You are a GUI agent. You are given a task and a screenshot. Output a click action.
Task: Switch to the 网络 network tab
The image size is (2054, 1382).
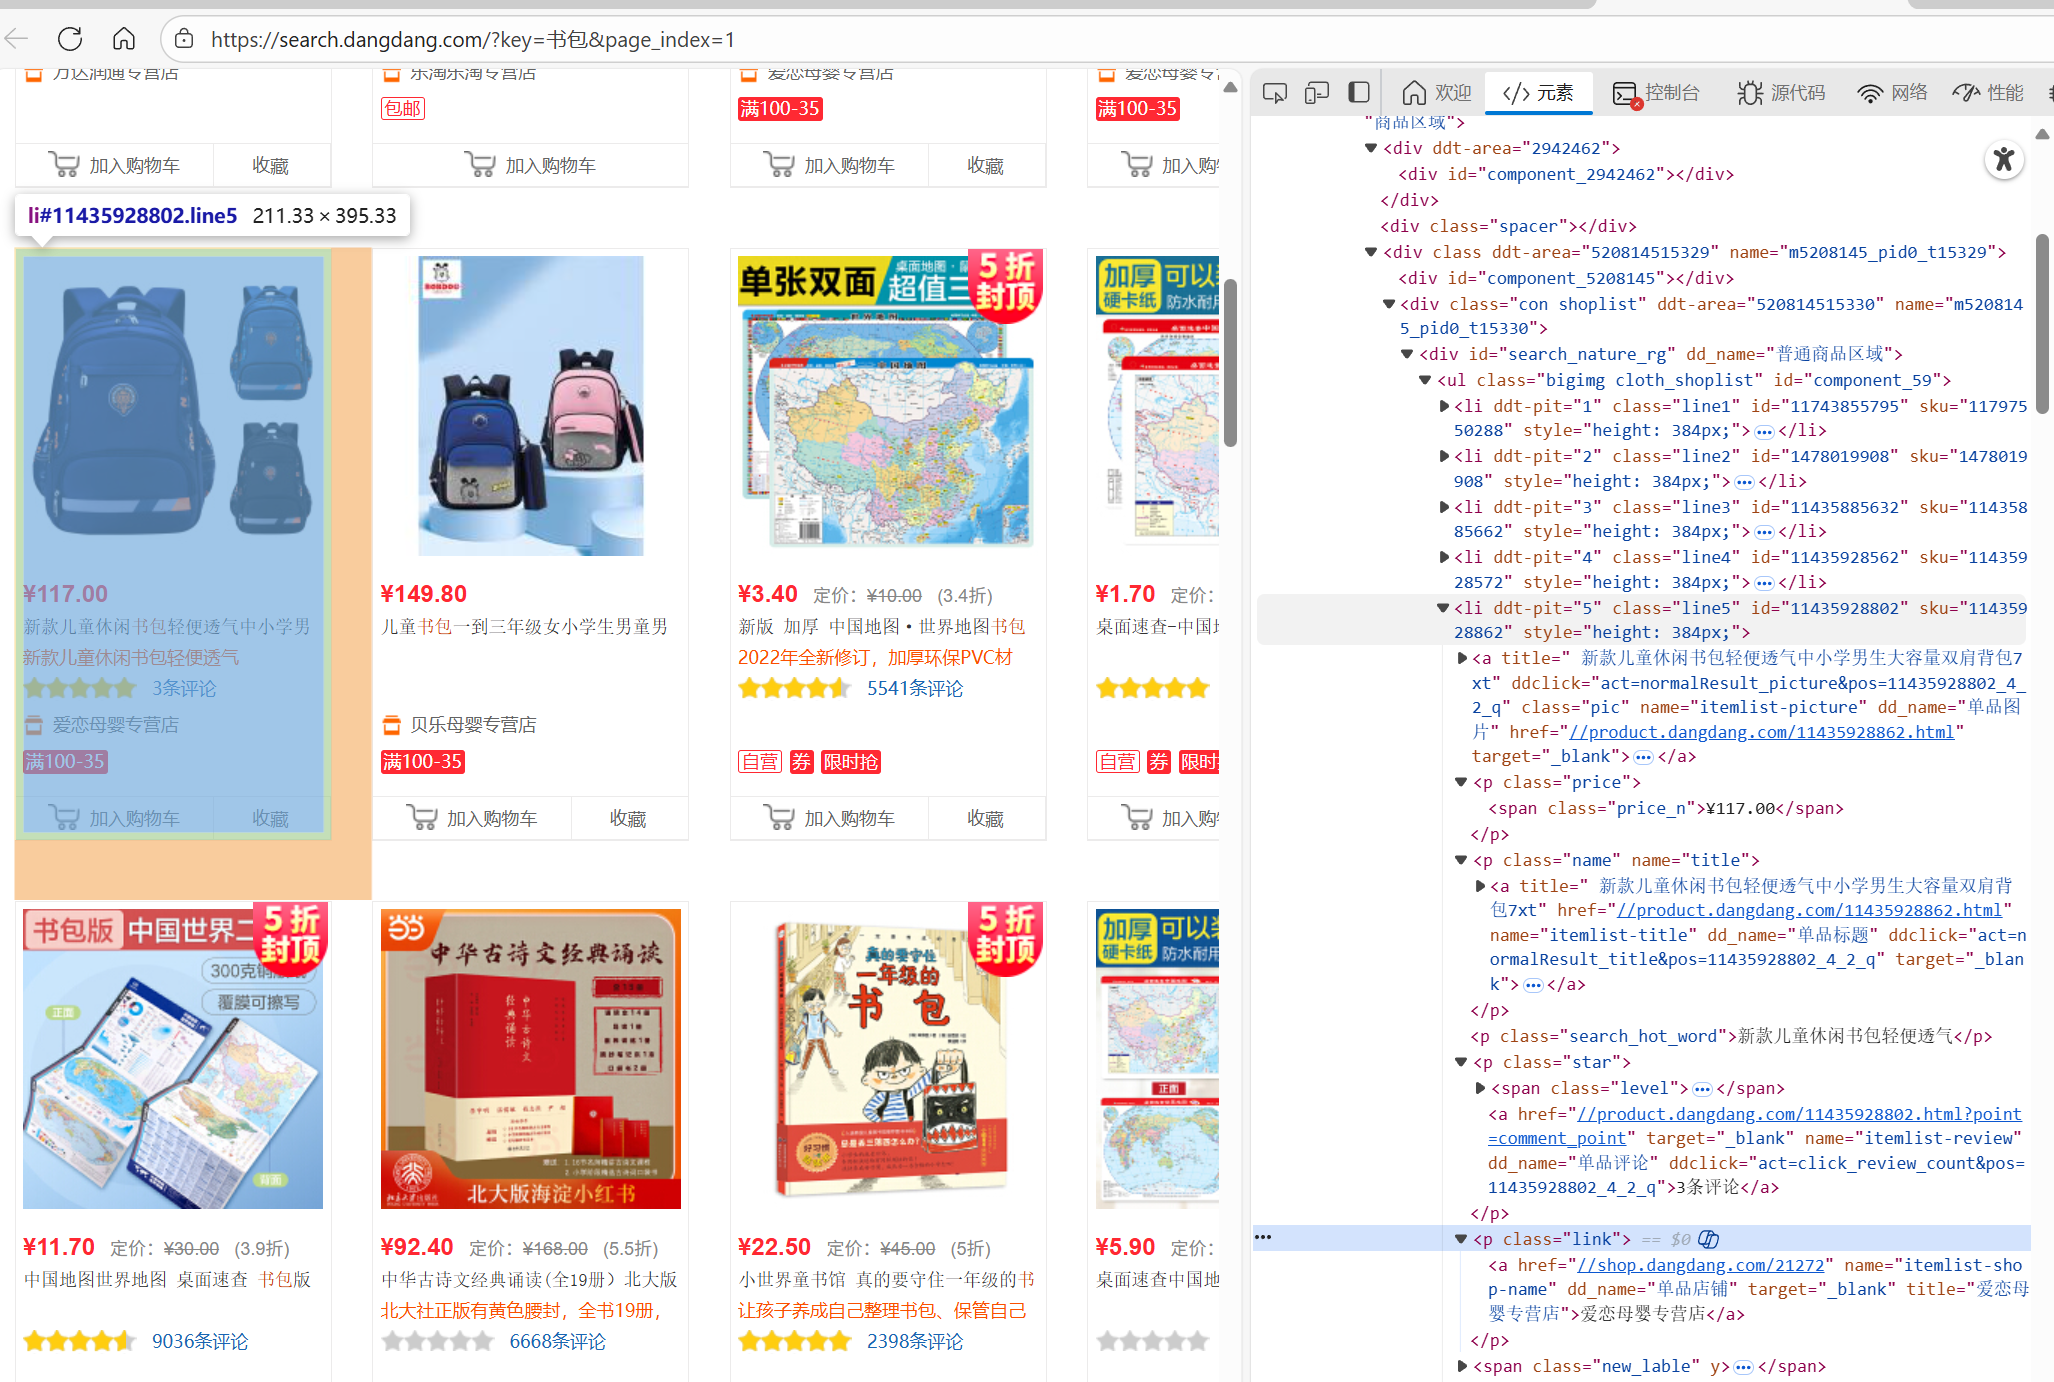click(x=1892, y=93)
